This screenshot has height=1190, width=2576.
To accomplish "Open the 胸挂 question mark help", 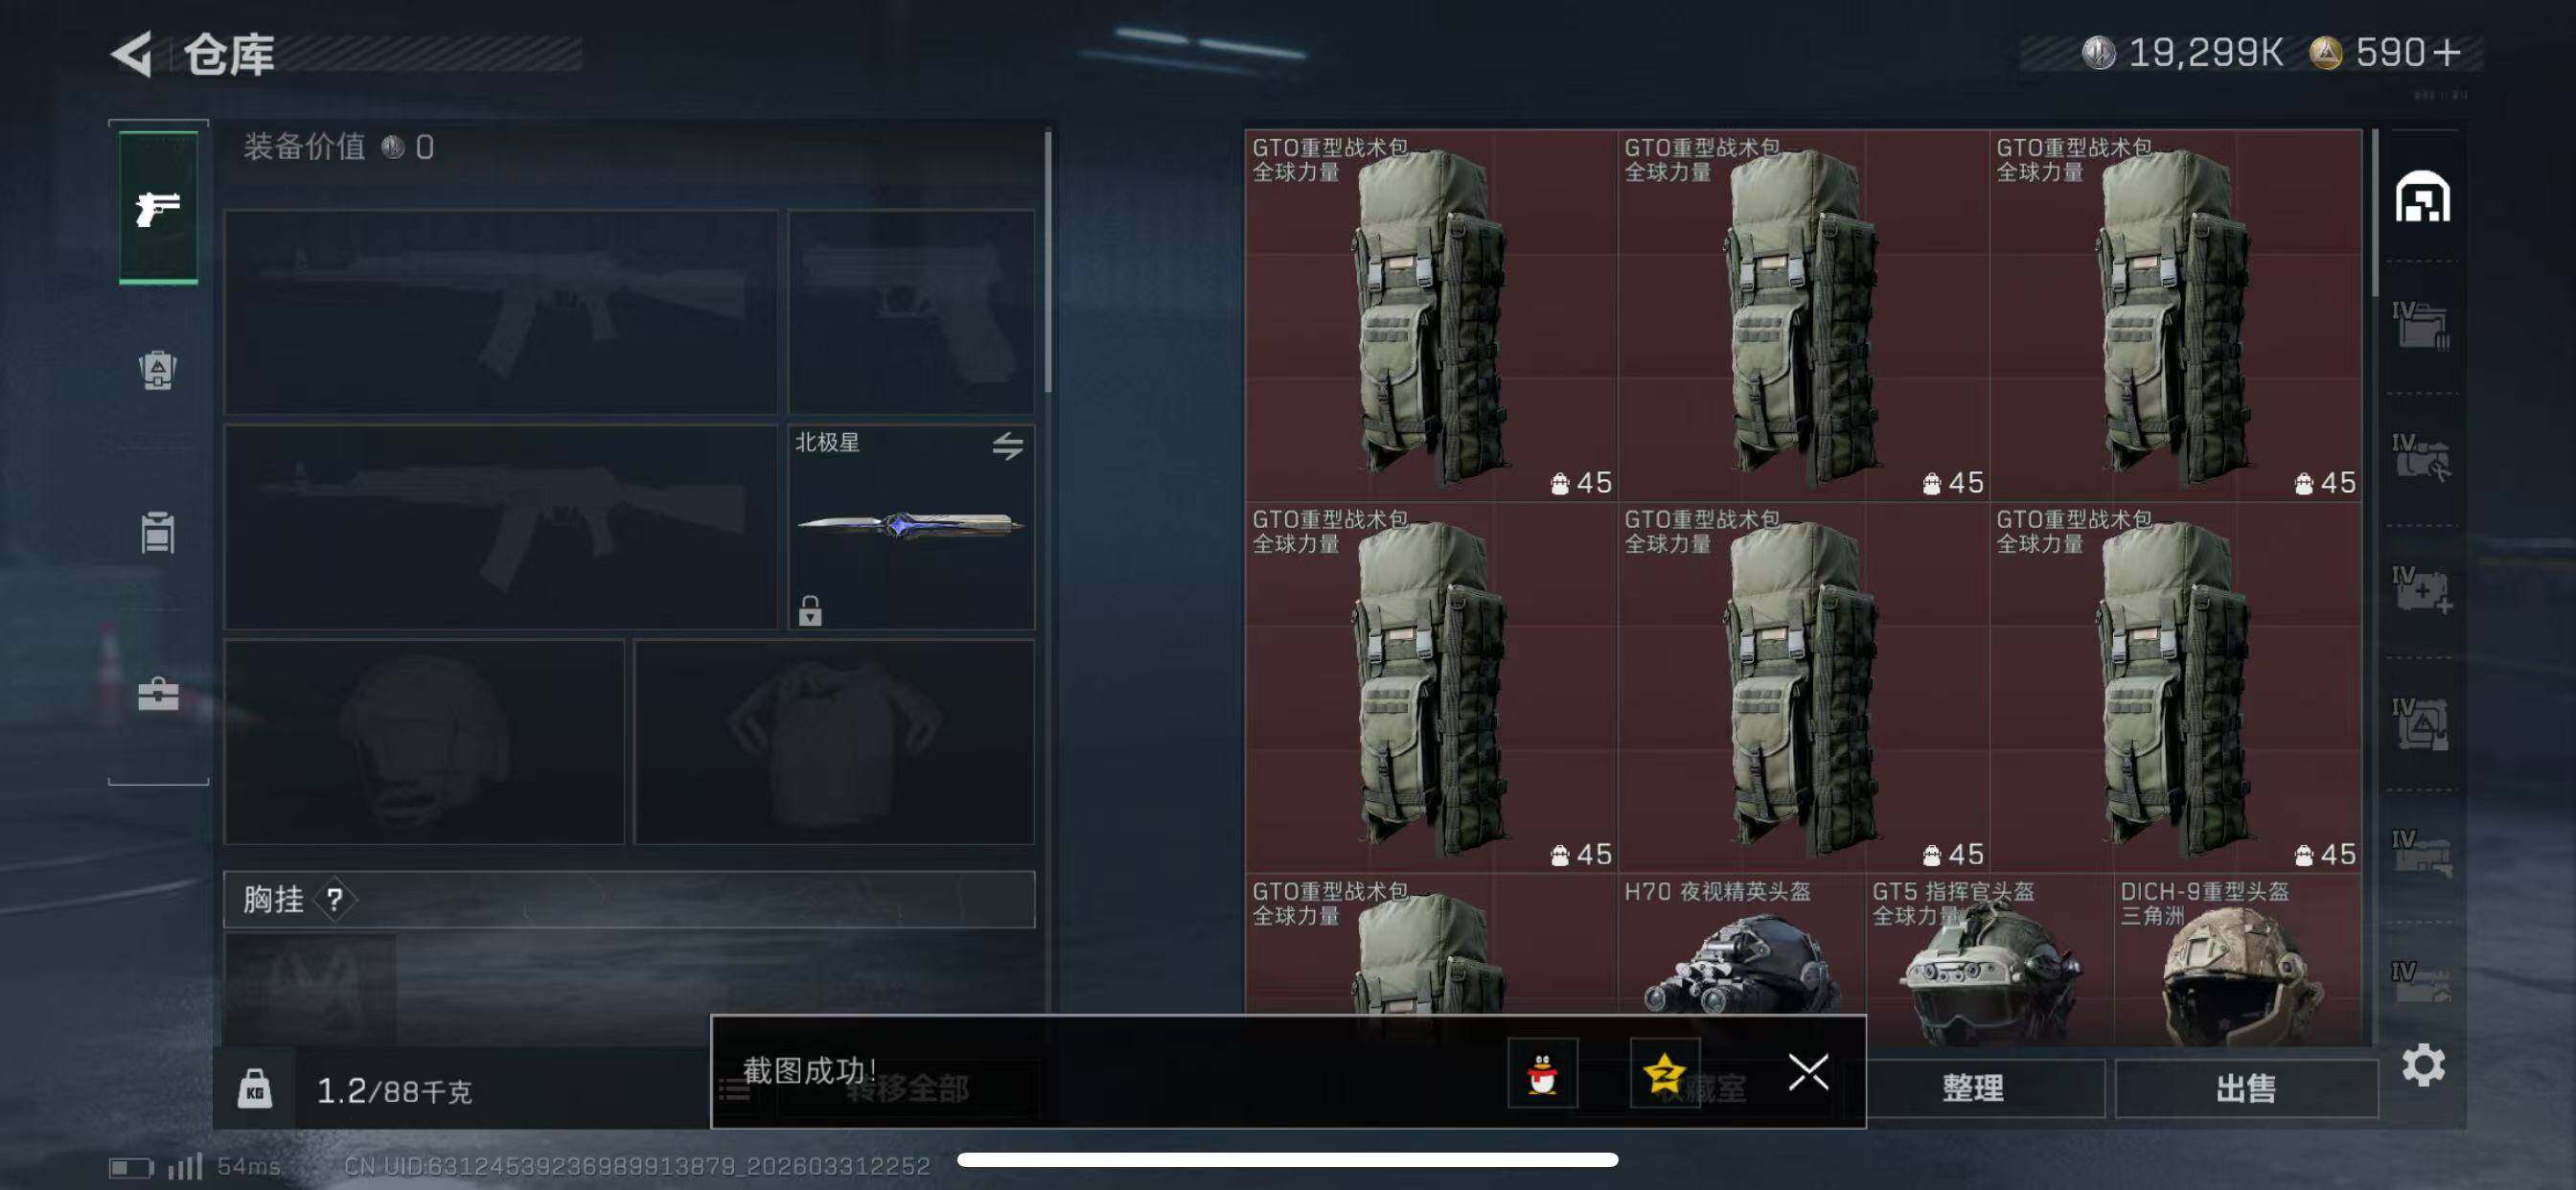I will (x=334, y=900).
